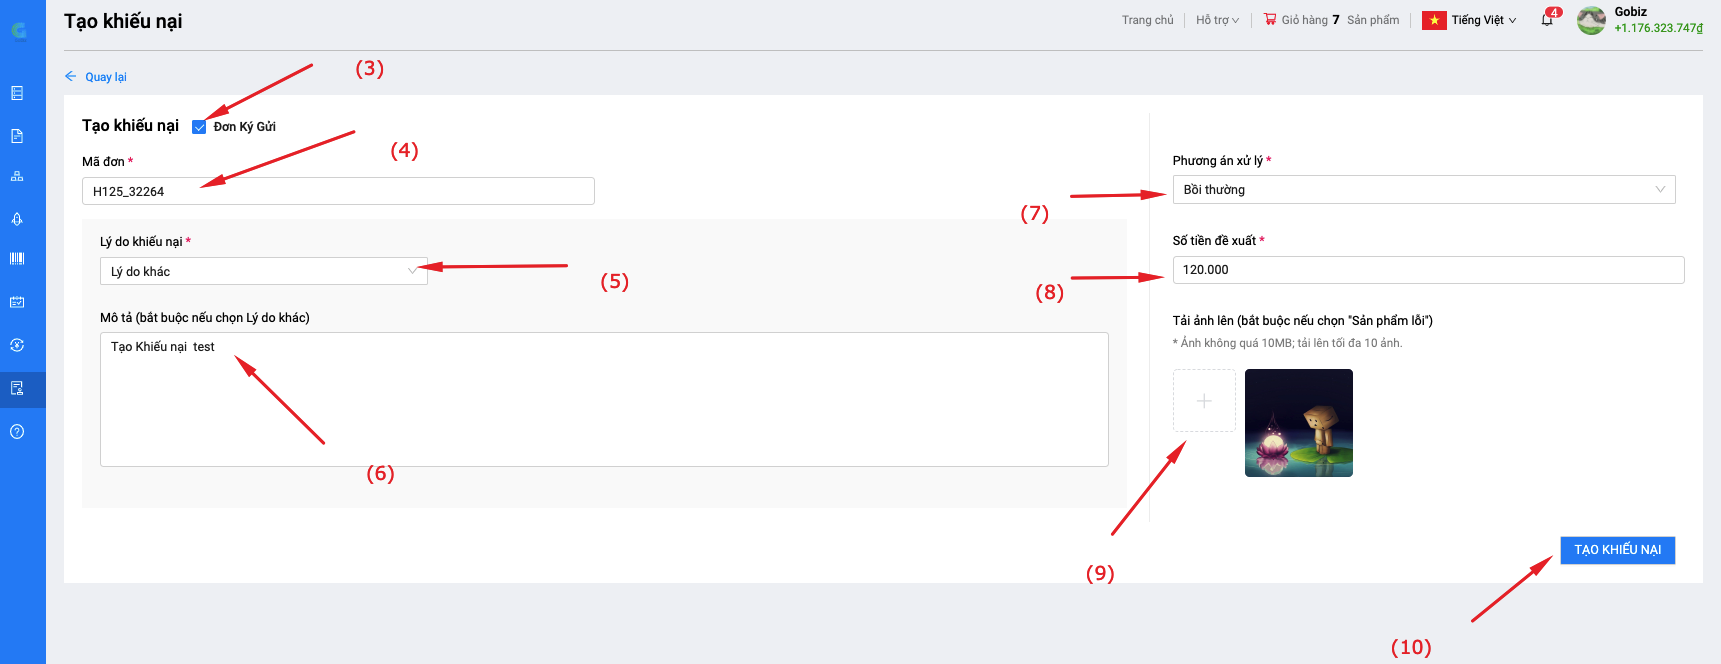
Task: Click the plus upload image box
Action: click(1204, 401)
